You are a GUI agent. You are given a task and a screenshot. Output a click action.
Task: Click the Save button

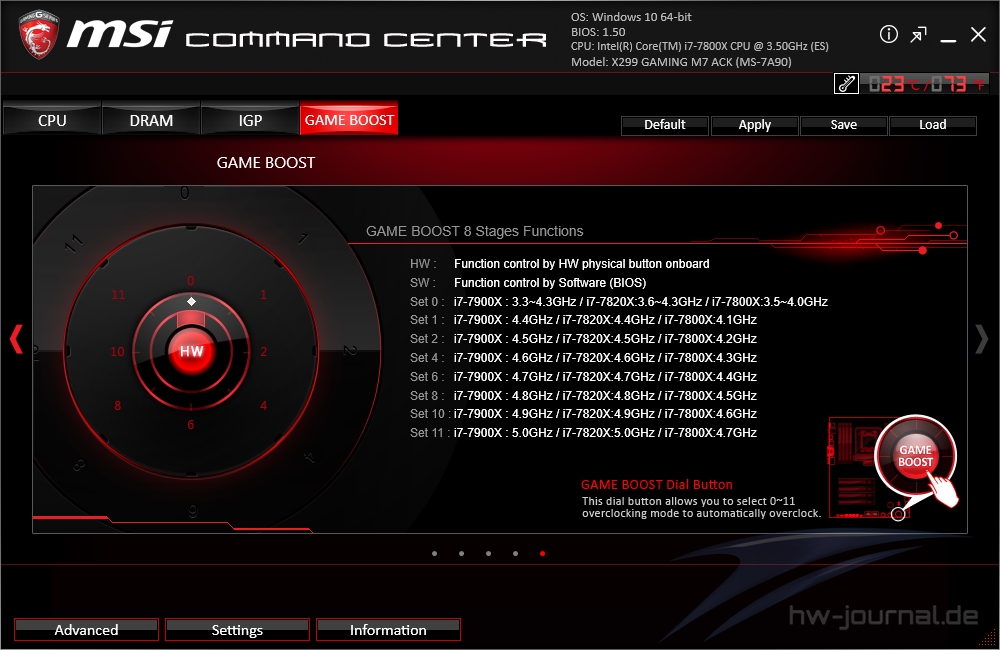844,125
